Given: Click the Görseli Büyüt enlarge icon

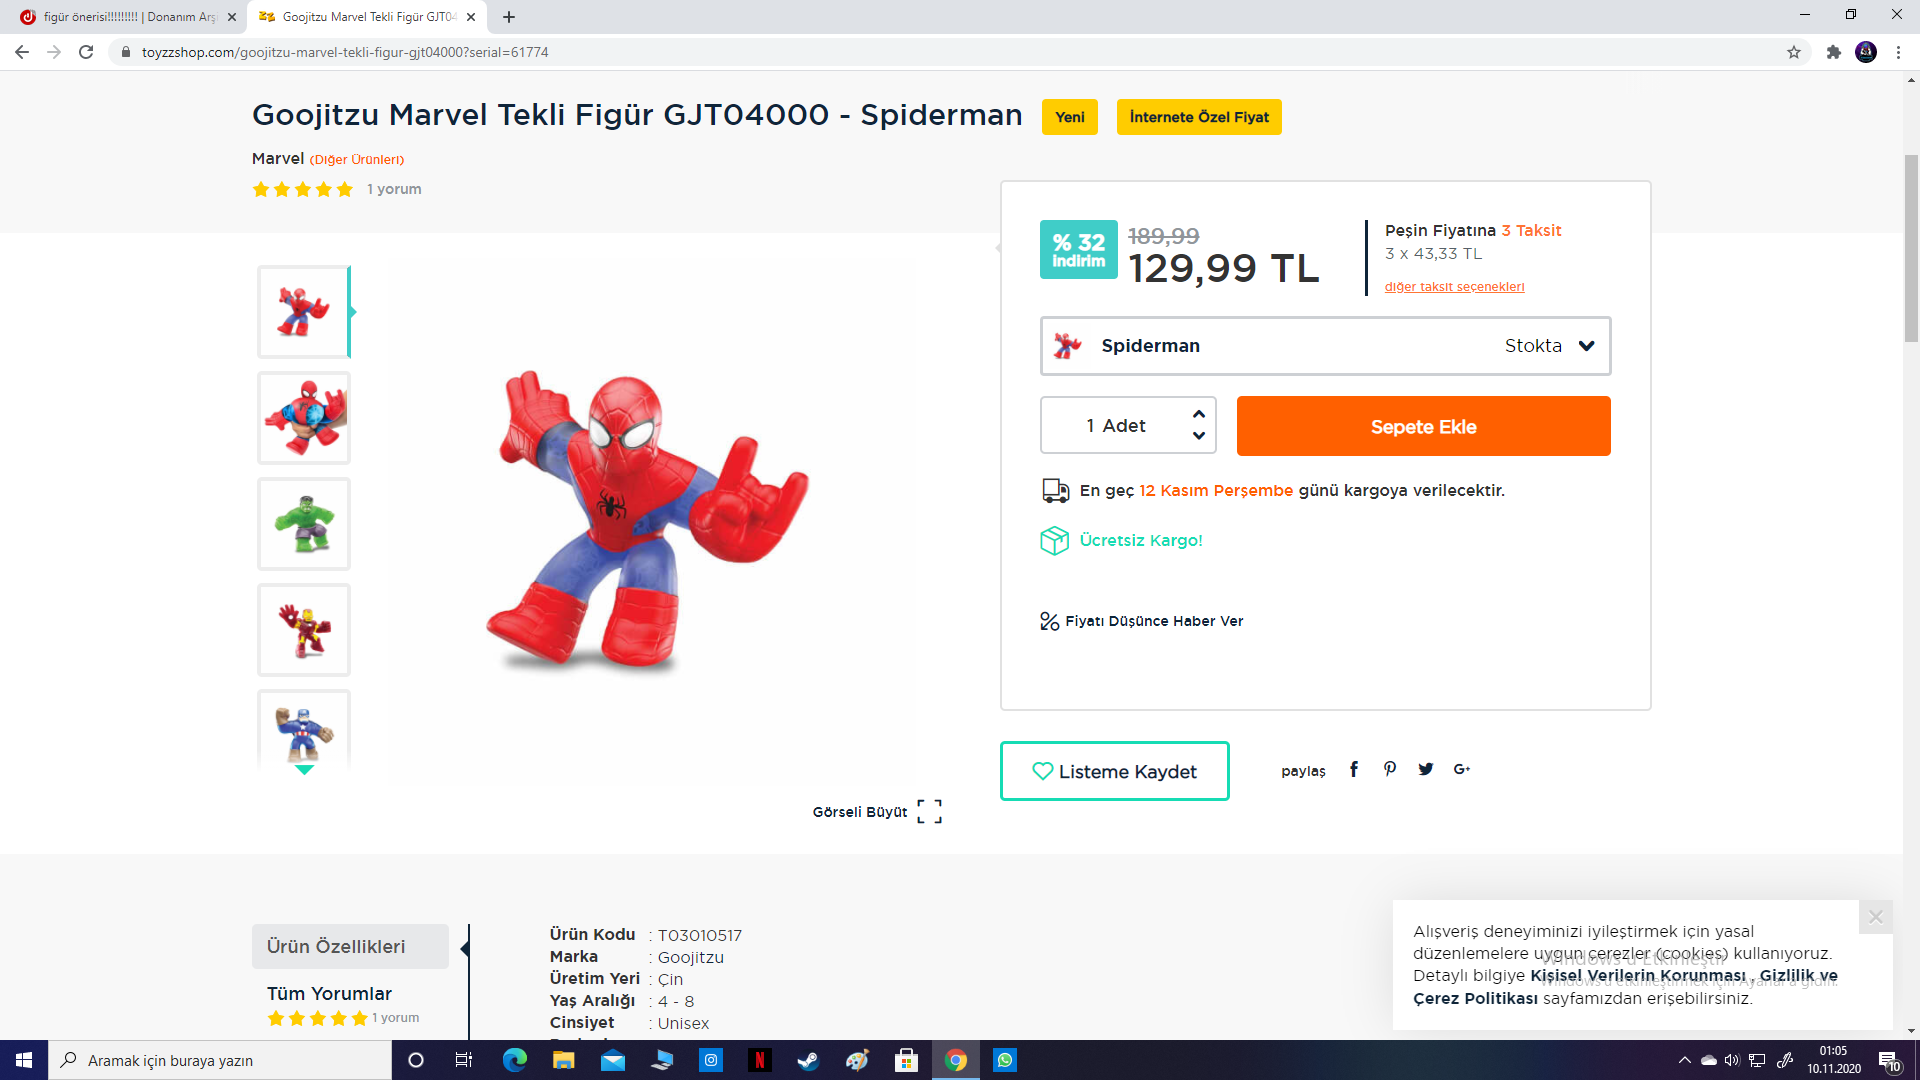Looking at the screenshot, I should pyautogui.click(x=929, y=812).
